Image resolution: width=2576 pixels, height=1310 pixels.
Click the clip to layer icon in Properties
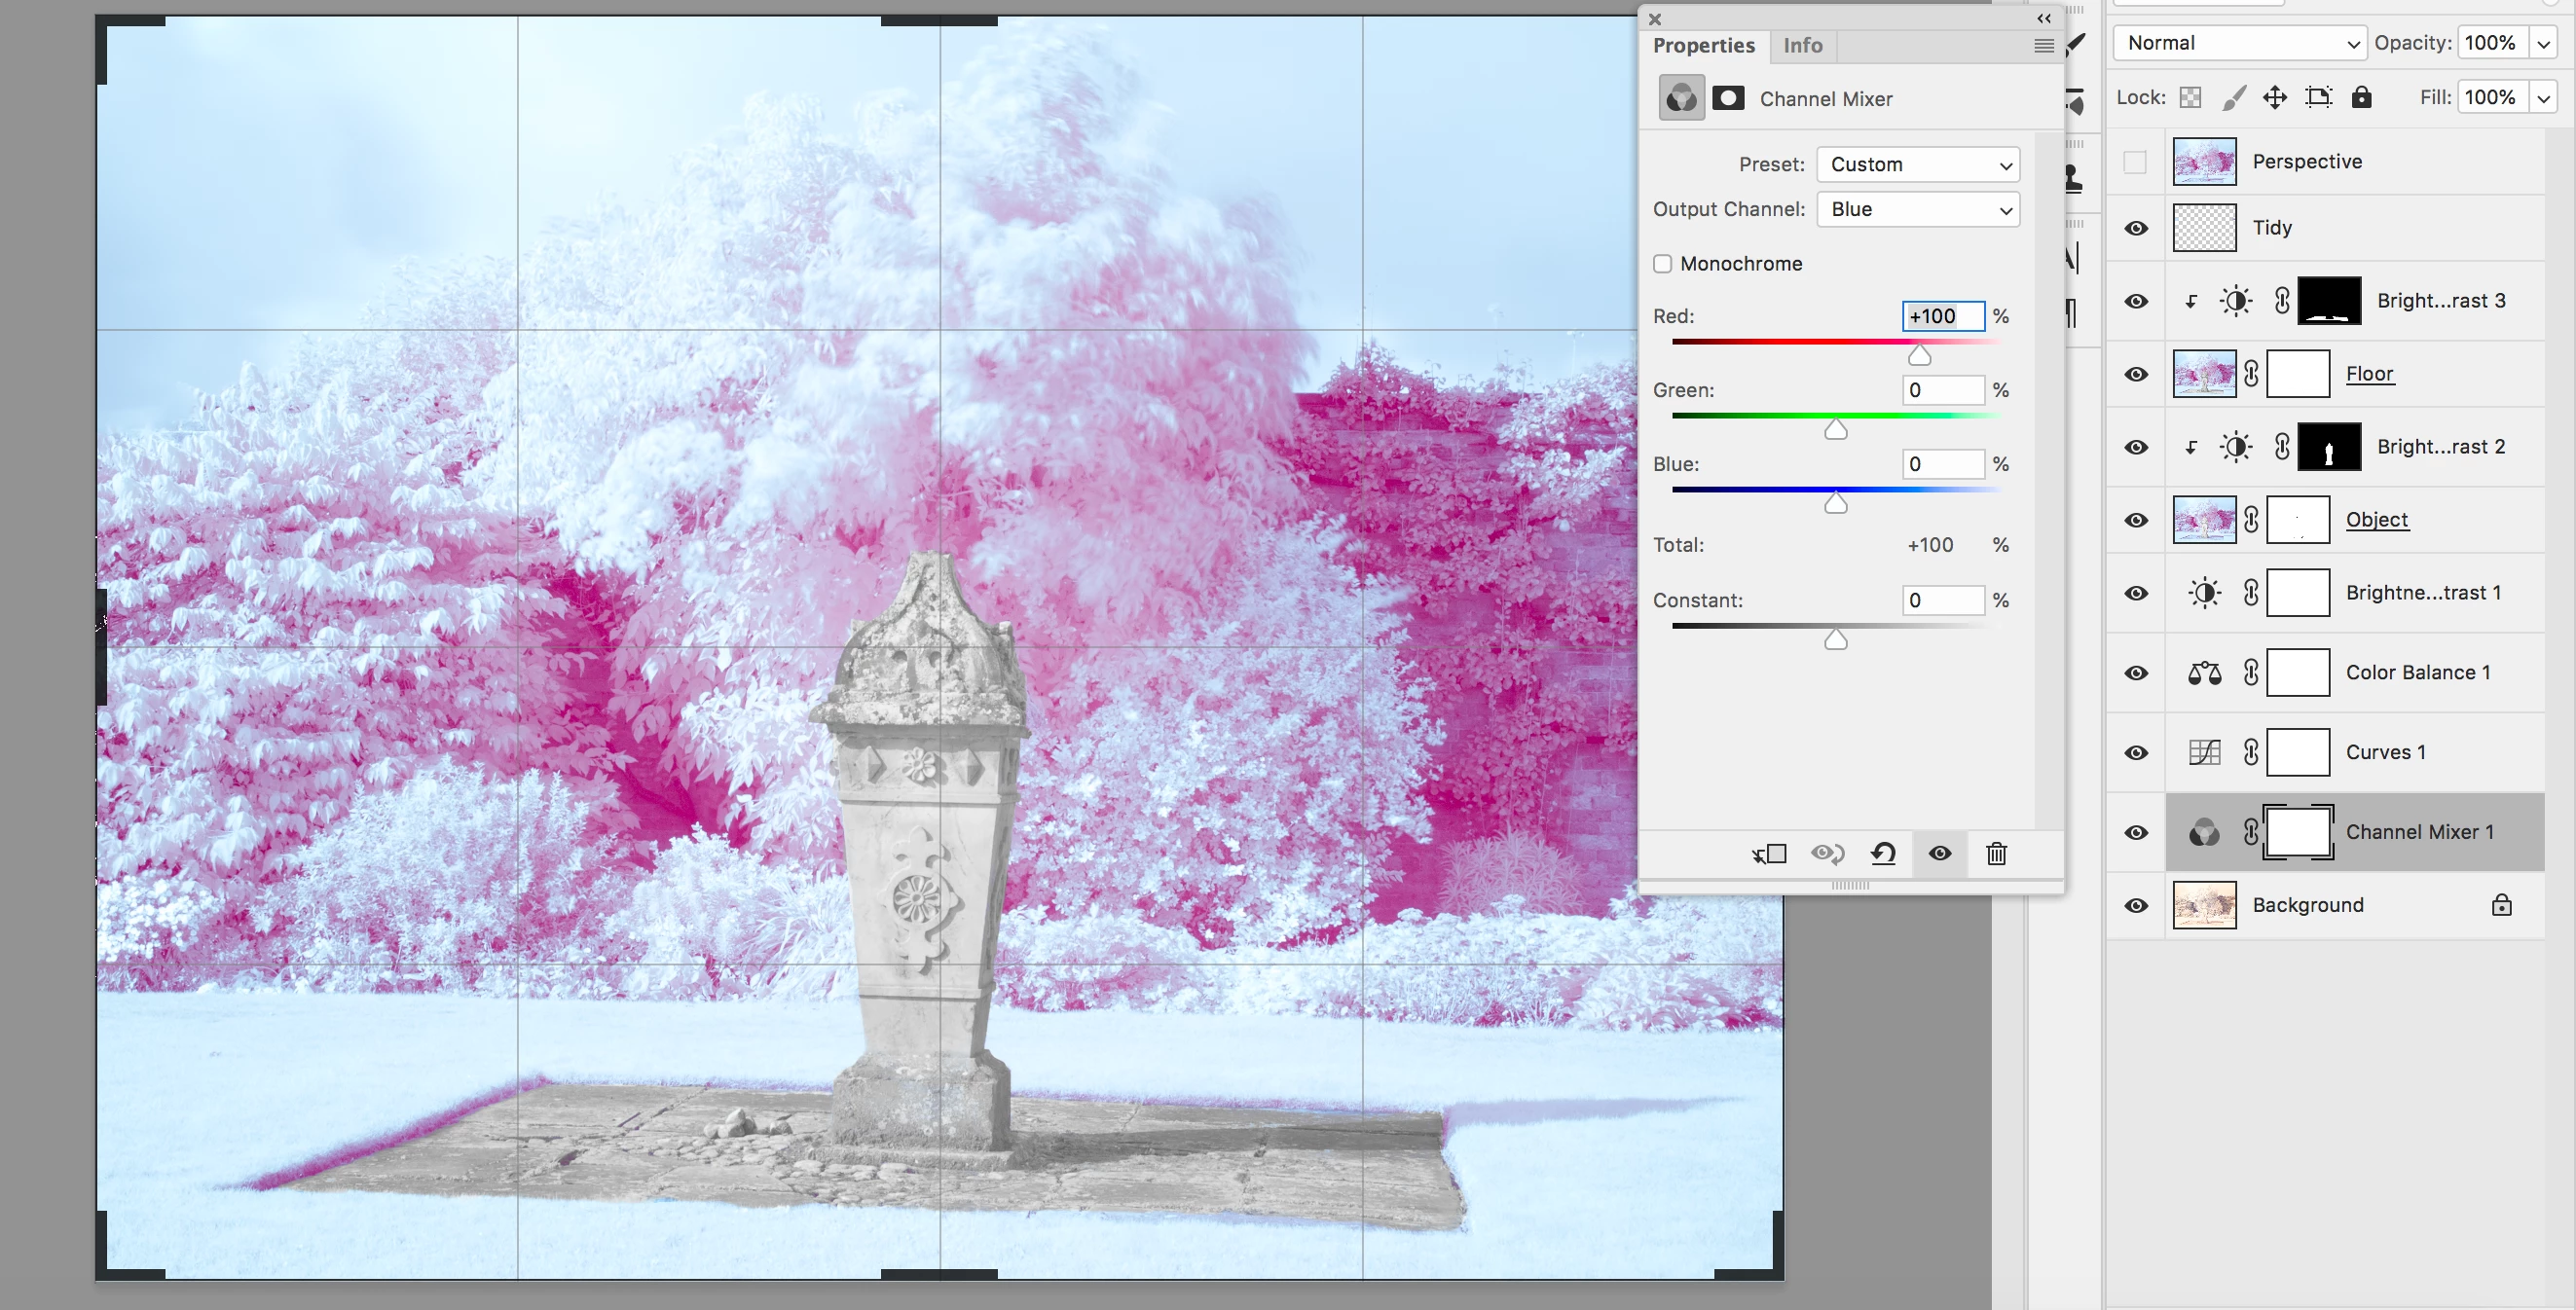point(1769,853)
